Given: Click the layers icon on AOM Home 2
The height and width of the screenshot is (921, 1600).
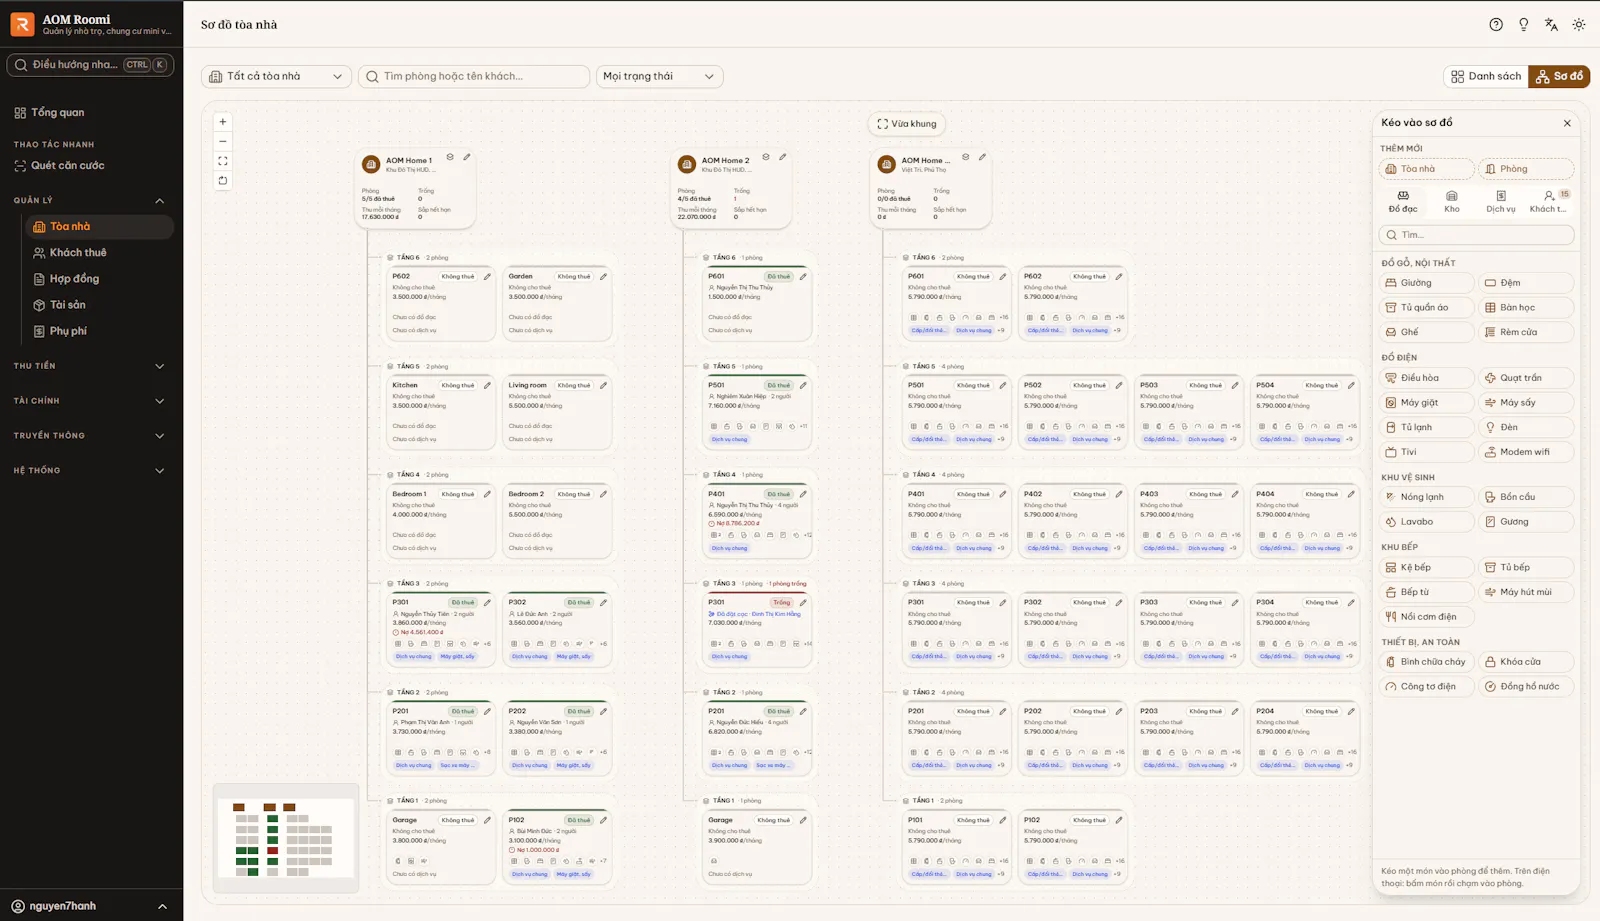Looking at the screenshot, I should coord(766,157).
